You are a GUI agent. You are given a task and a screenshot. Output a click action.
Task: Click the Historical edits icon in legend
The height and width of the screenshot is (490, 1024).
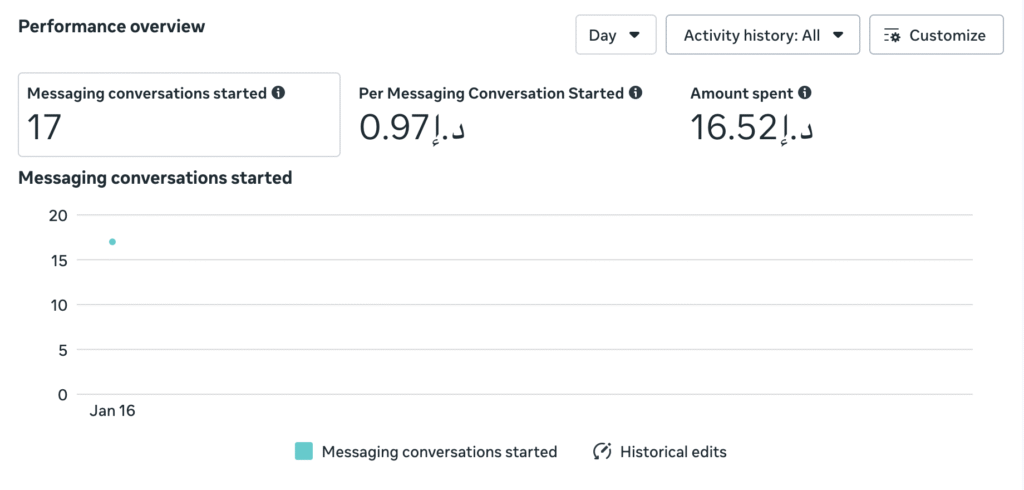tap(602, 452)
